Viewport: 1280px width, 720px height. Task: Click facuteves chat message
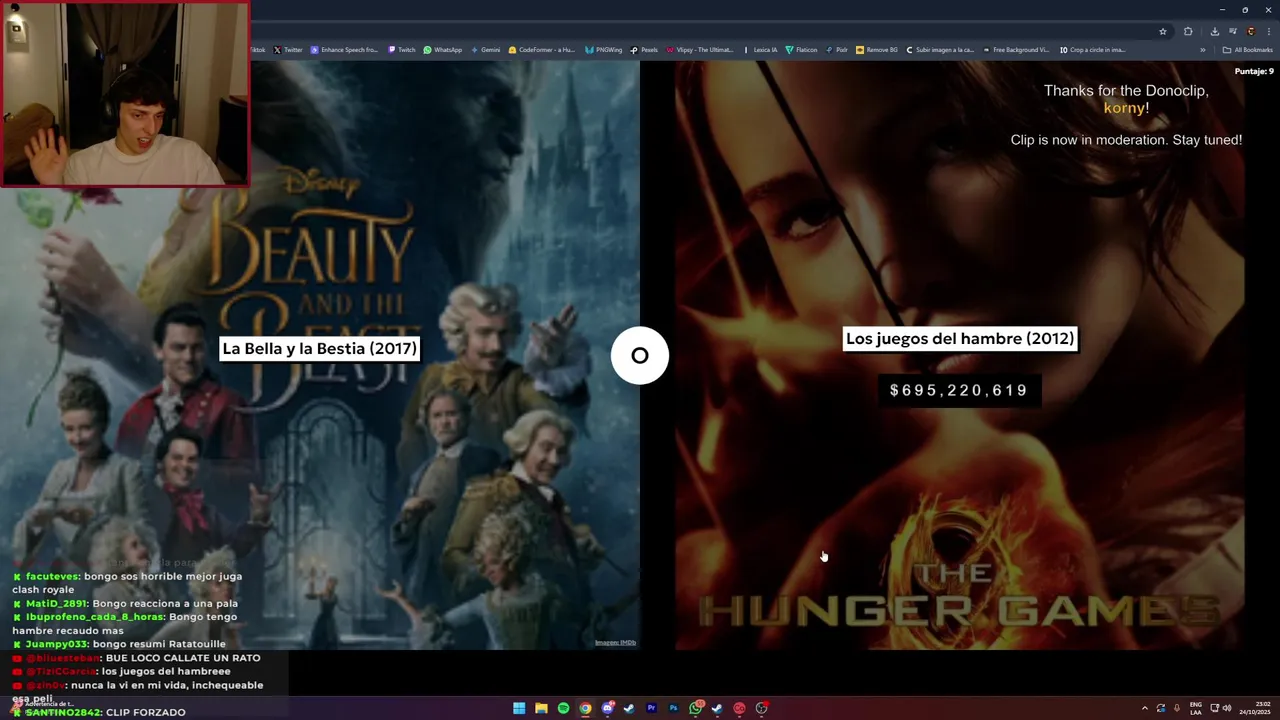pyautogui.click(x=127, y=583)
